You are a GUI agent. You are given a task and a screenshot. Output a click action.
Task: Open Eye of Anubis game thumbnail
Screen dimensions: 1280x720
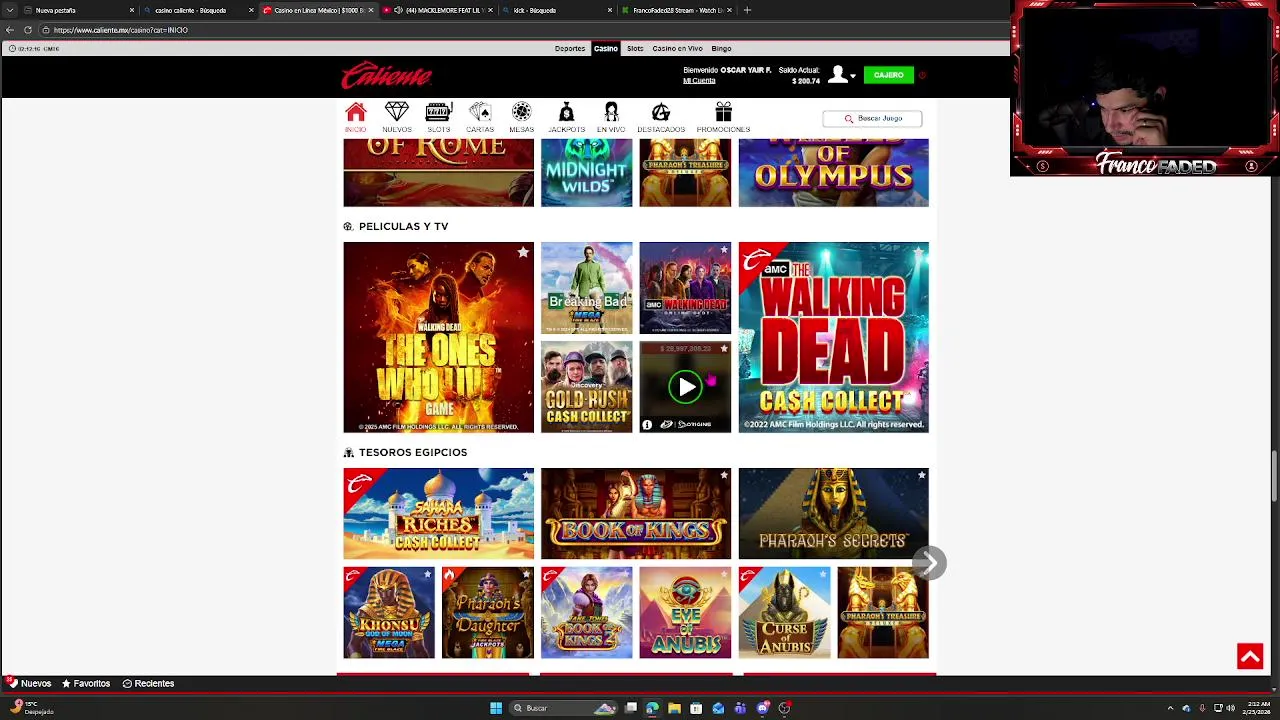pos(685,613)
